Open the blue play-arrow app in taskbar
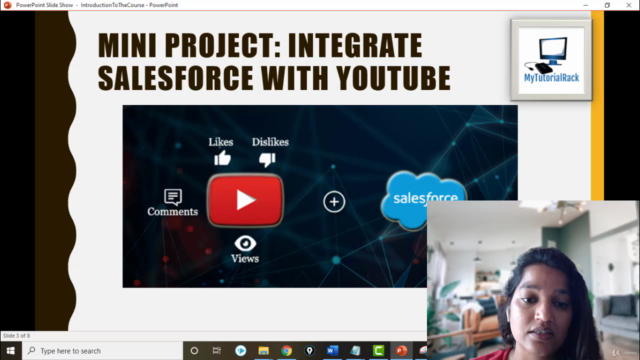Screen dimensions: 640x360 coord(240,351)
